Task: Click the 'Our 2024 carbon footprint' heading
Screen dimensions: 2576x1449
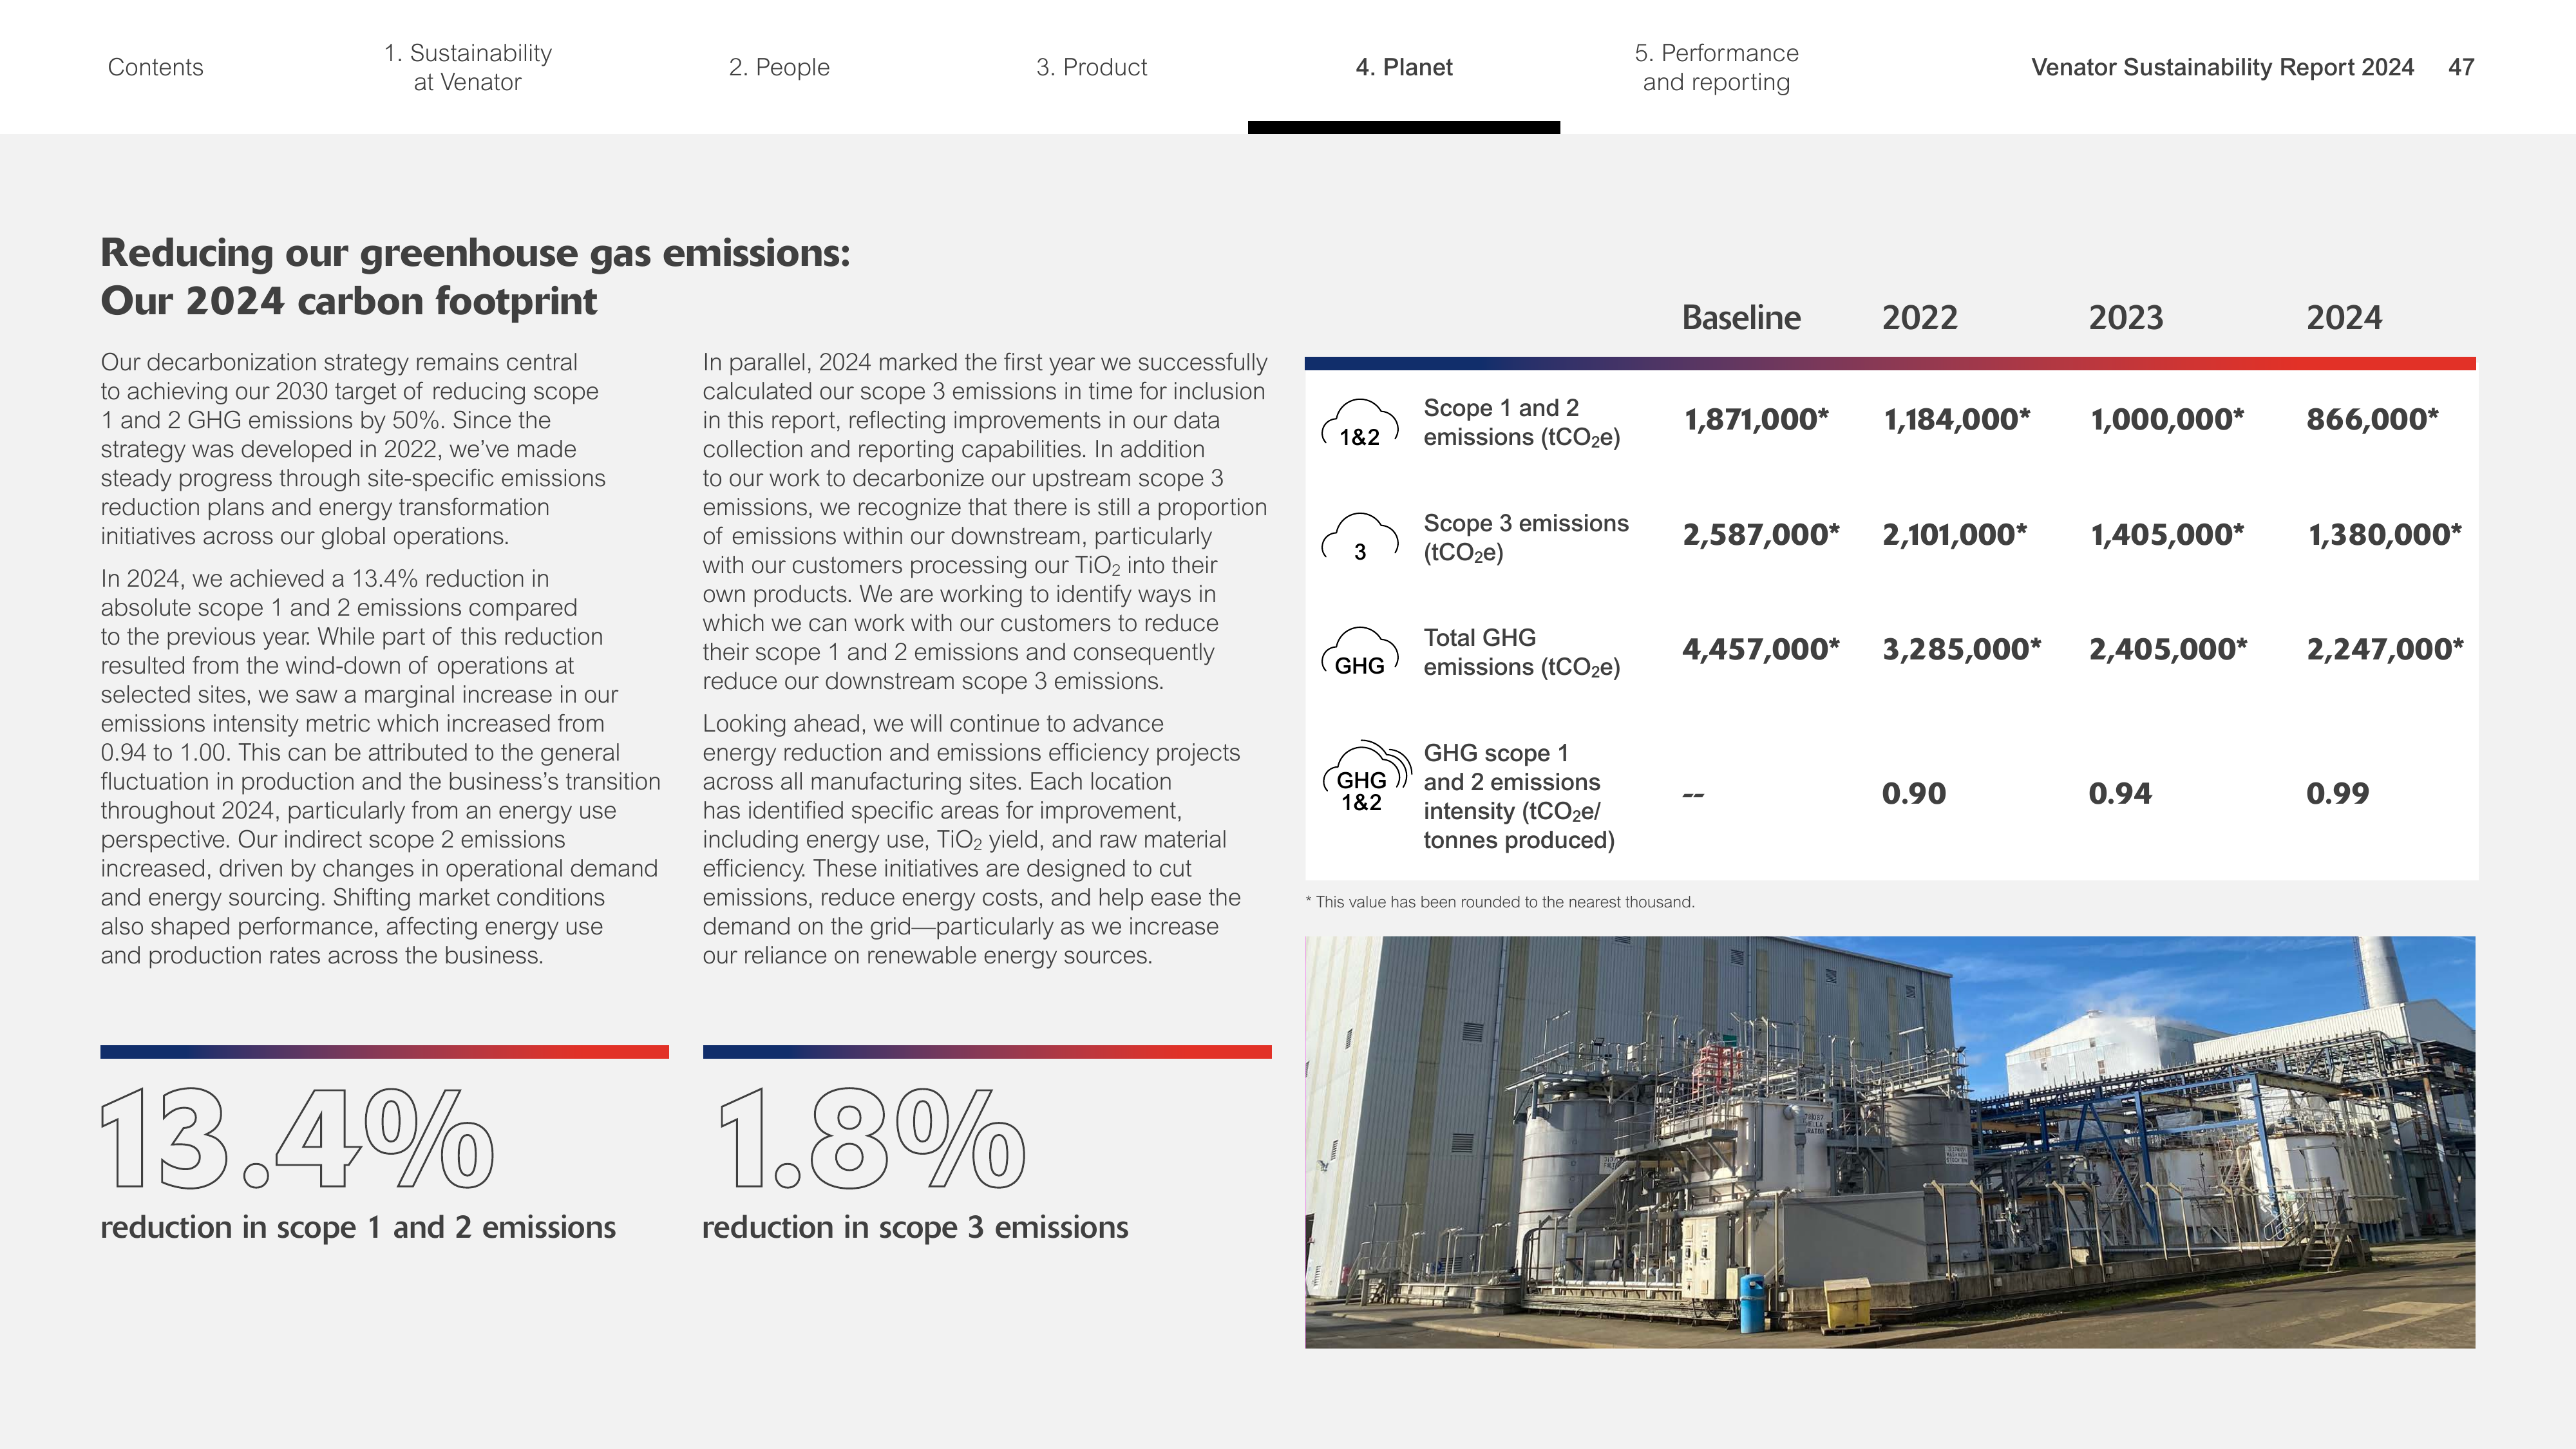Action: [x=349, y=301]
